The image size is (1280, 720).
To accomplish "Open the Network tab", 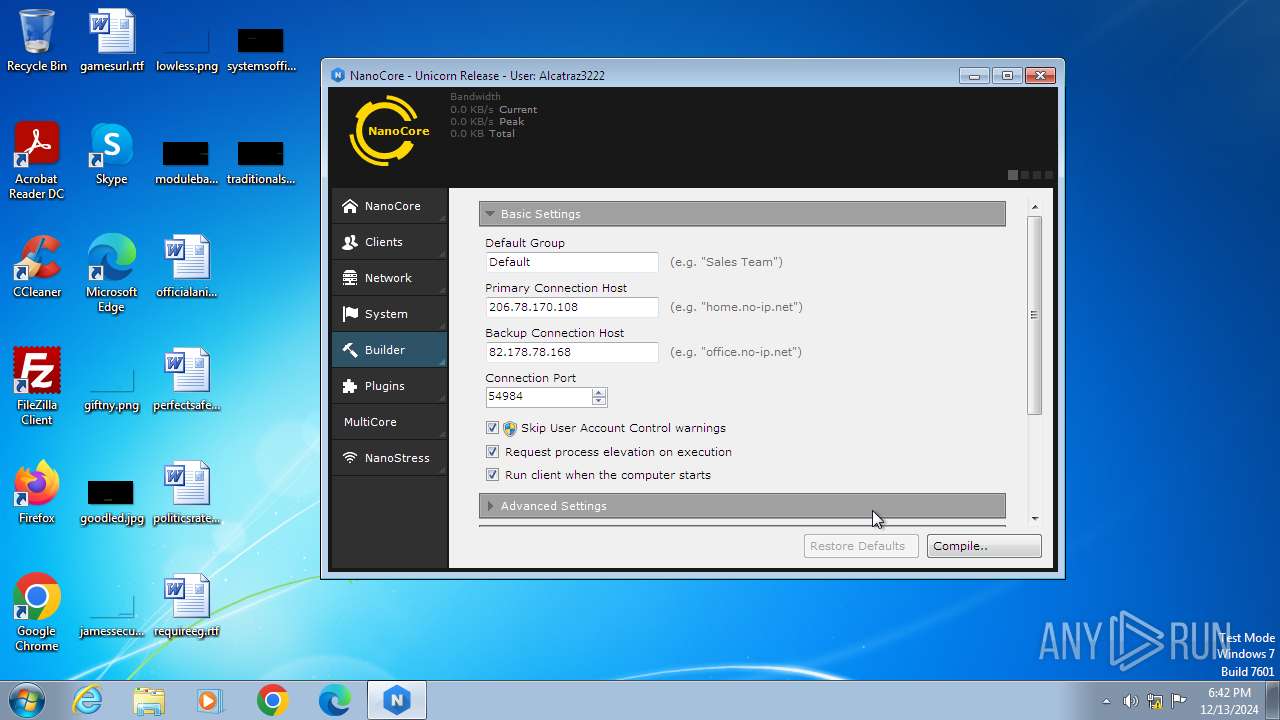I will pyautogui.click(x=389, y=278).
